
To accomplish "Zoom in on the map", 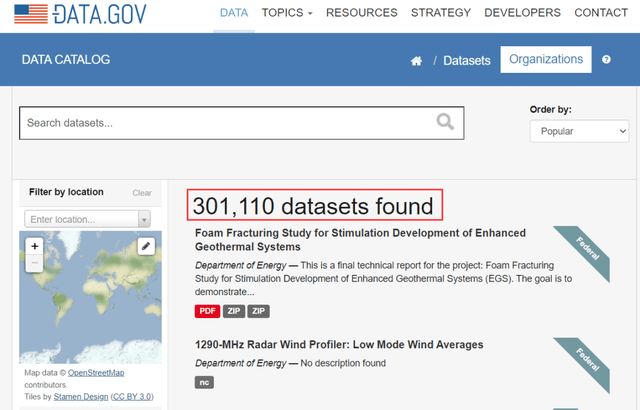I will [x=35, y=245].
